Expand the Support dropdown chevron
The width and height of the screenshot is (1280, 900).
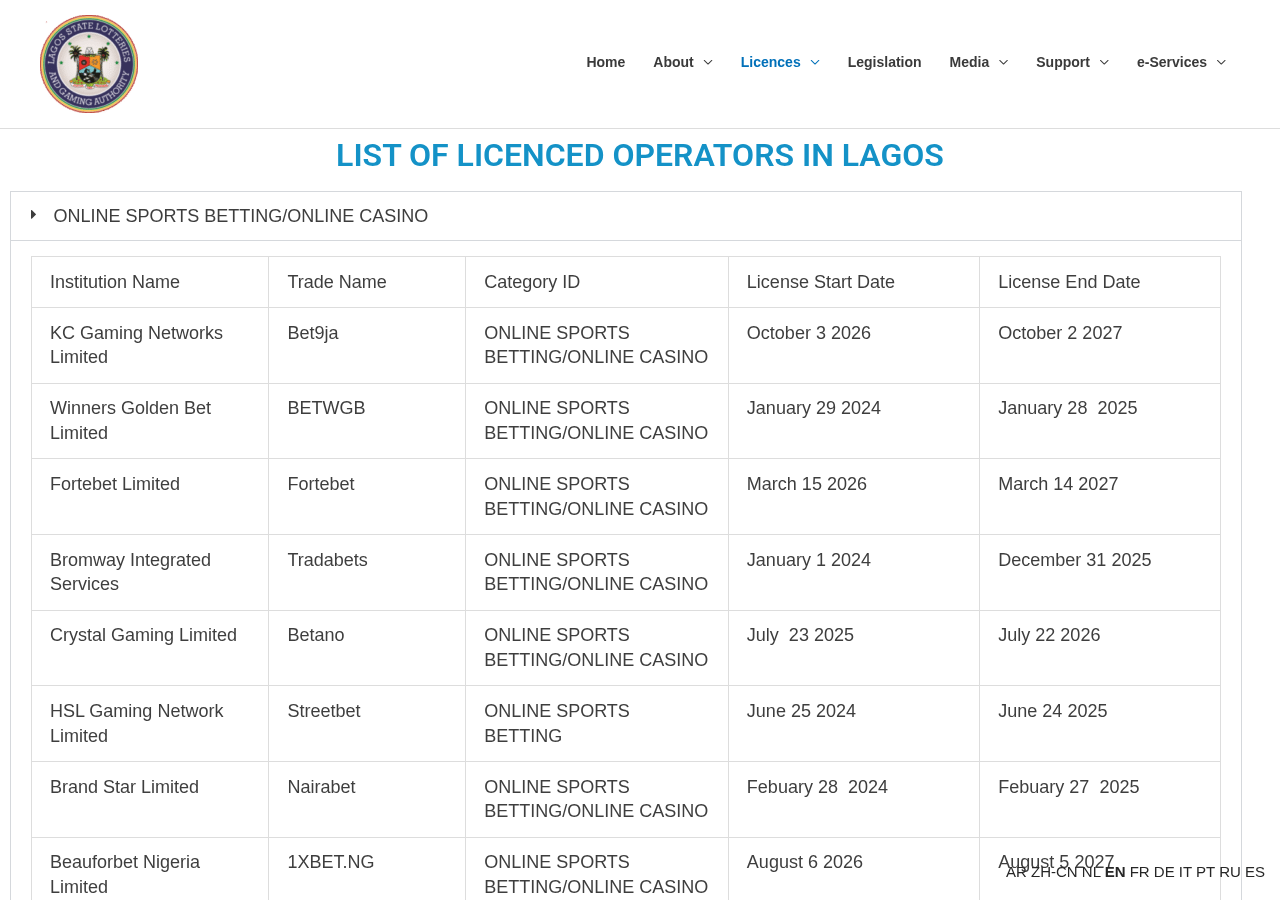pos(1104,62)
